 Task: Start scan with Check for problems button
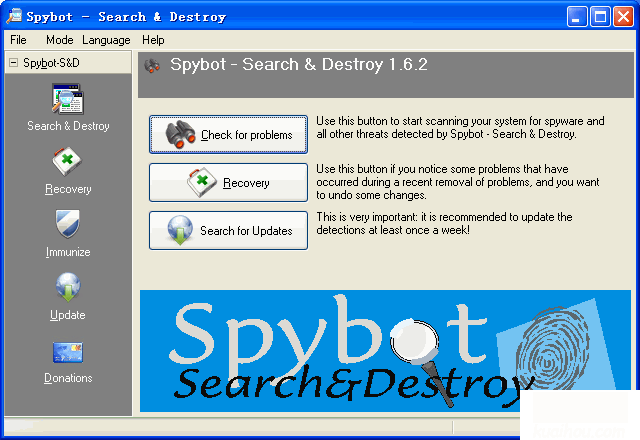pyautogui.click(x=228, y=134)
